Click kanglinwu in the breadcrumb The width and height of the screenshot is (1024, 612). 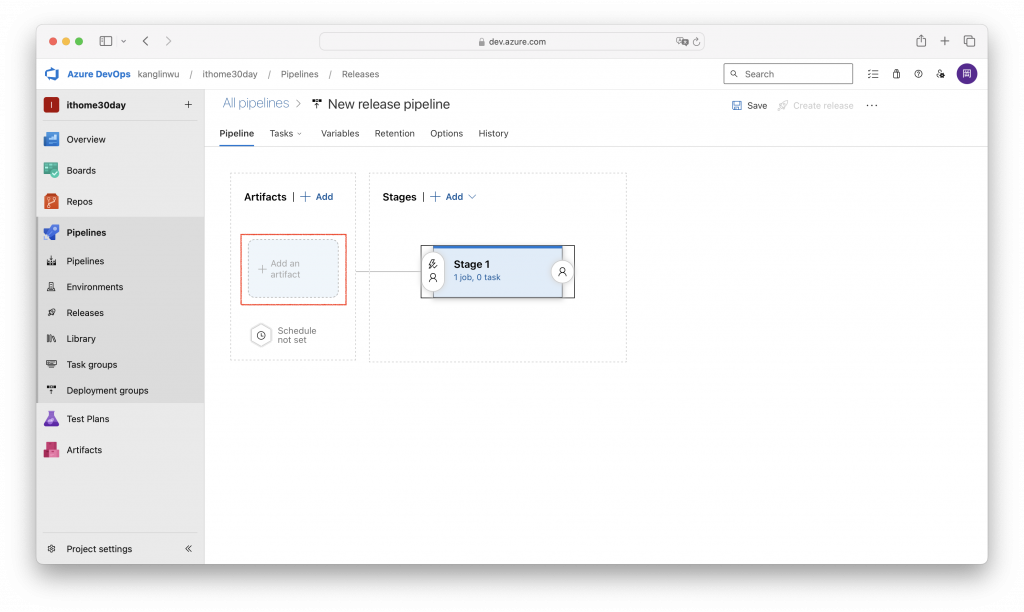tap(158, 74)
